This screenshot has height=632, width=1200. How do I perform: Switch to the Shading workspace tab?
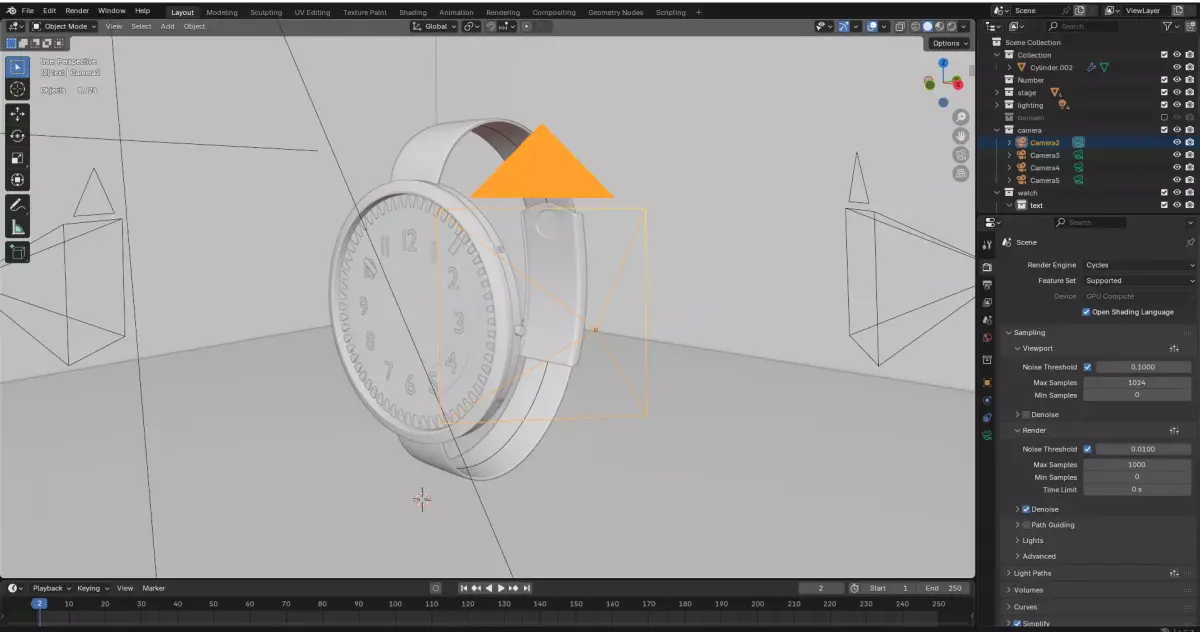tap(412, 12)
